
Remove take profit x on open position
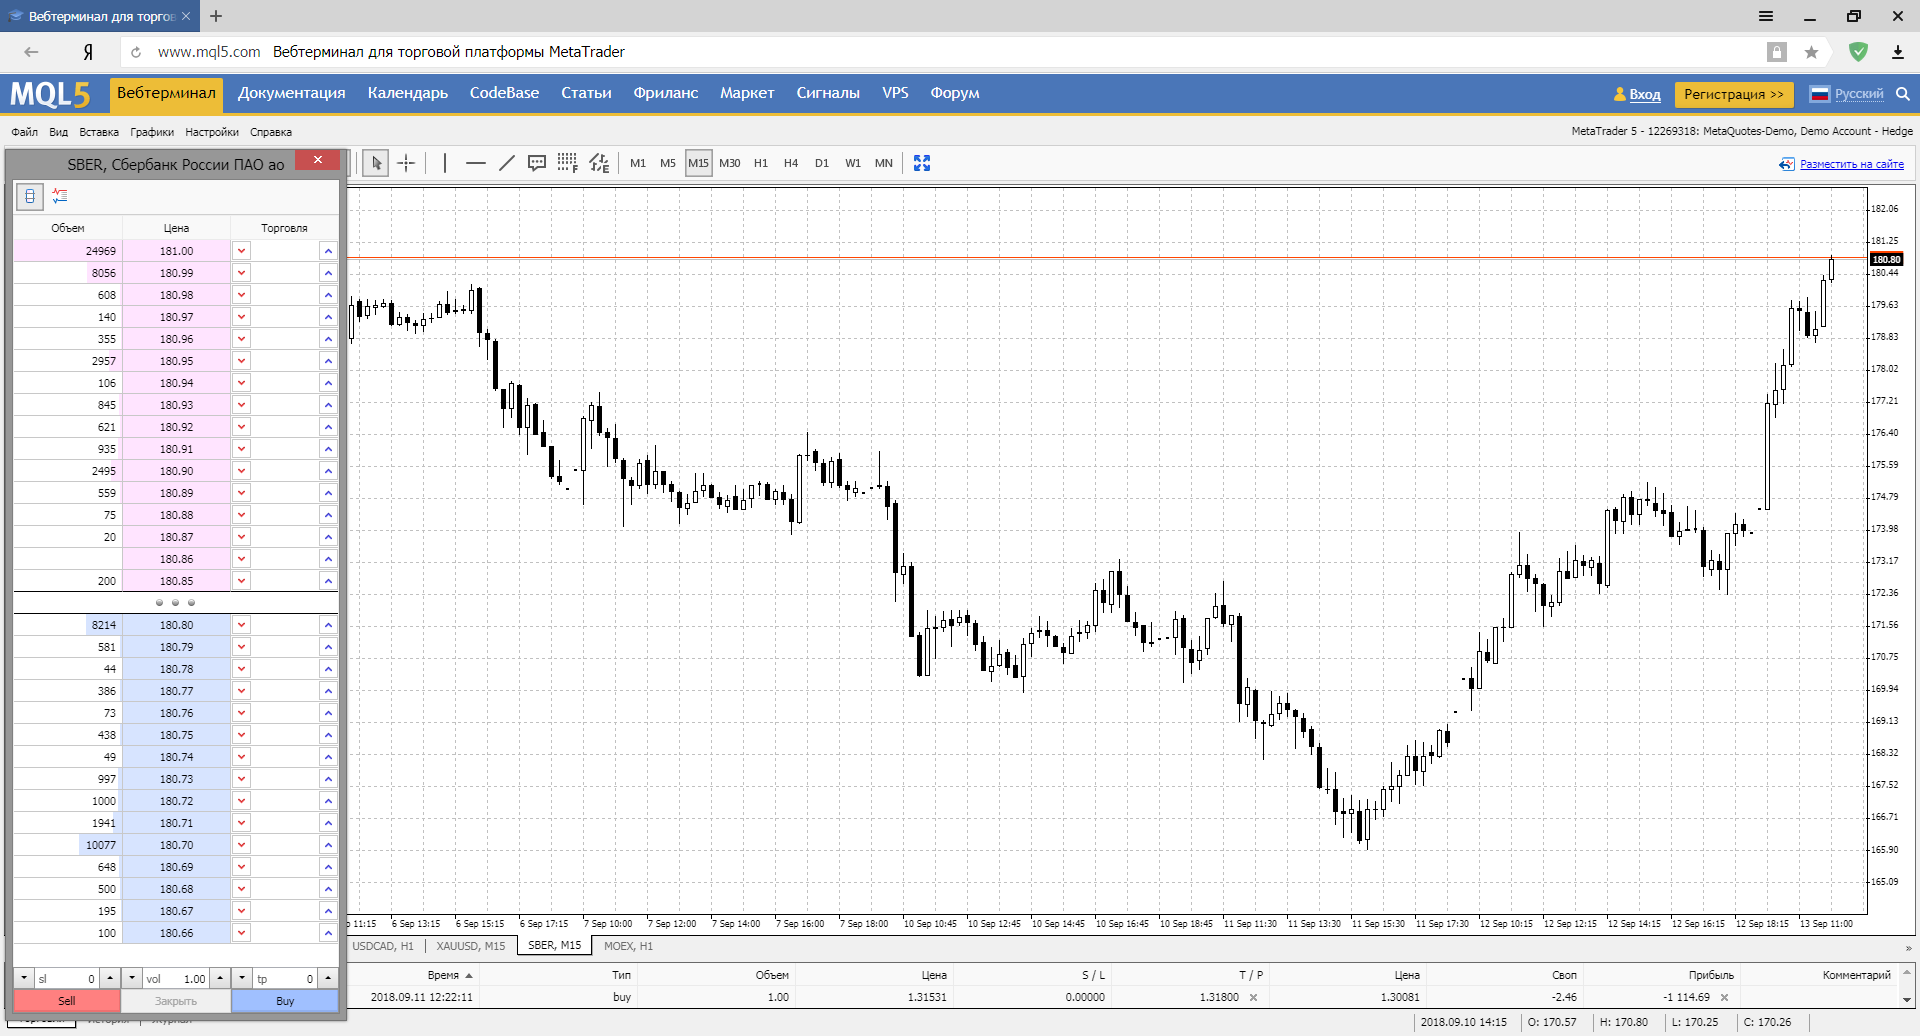point(1253,997)
